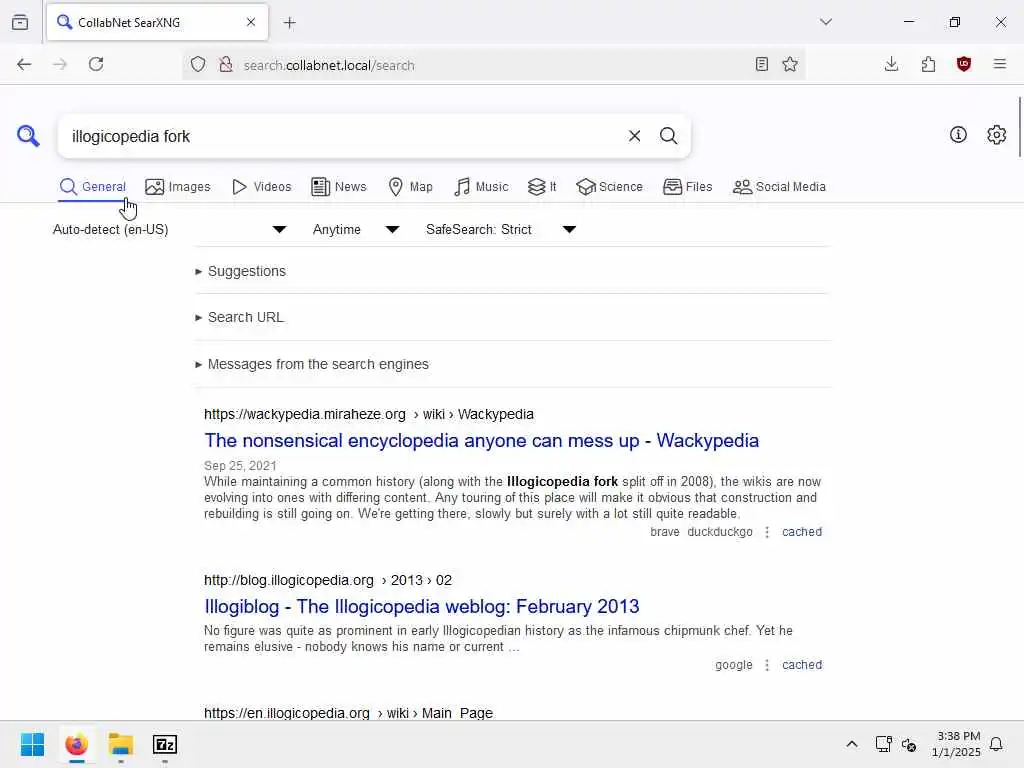Image resolution: width=1024 pixels, height=768 pixels.
Task: Switch to Social Media category
Action: click(x=779, y=187)
